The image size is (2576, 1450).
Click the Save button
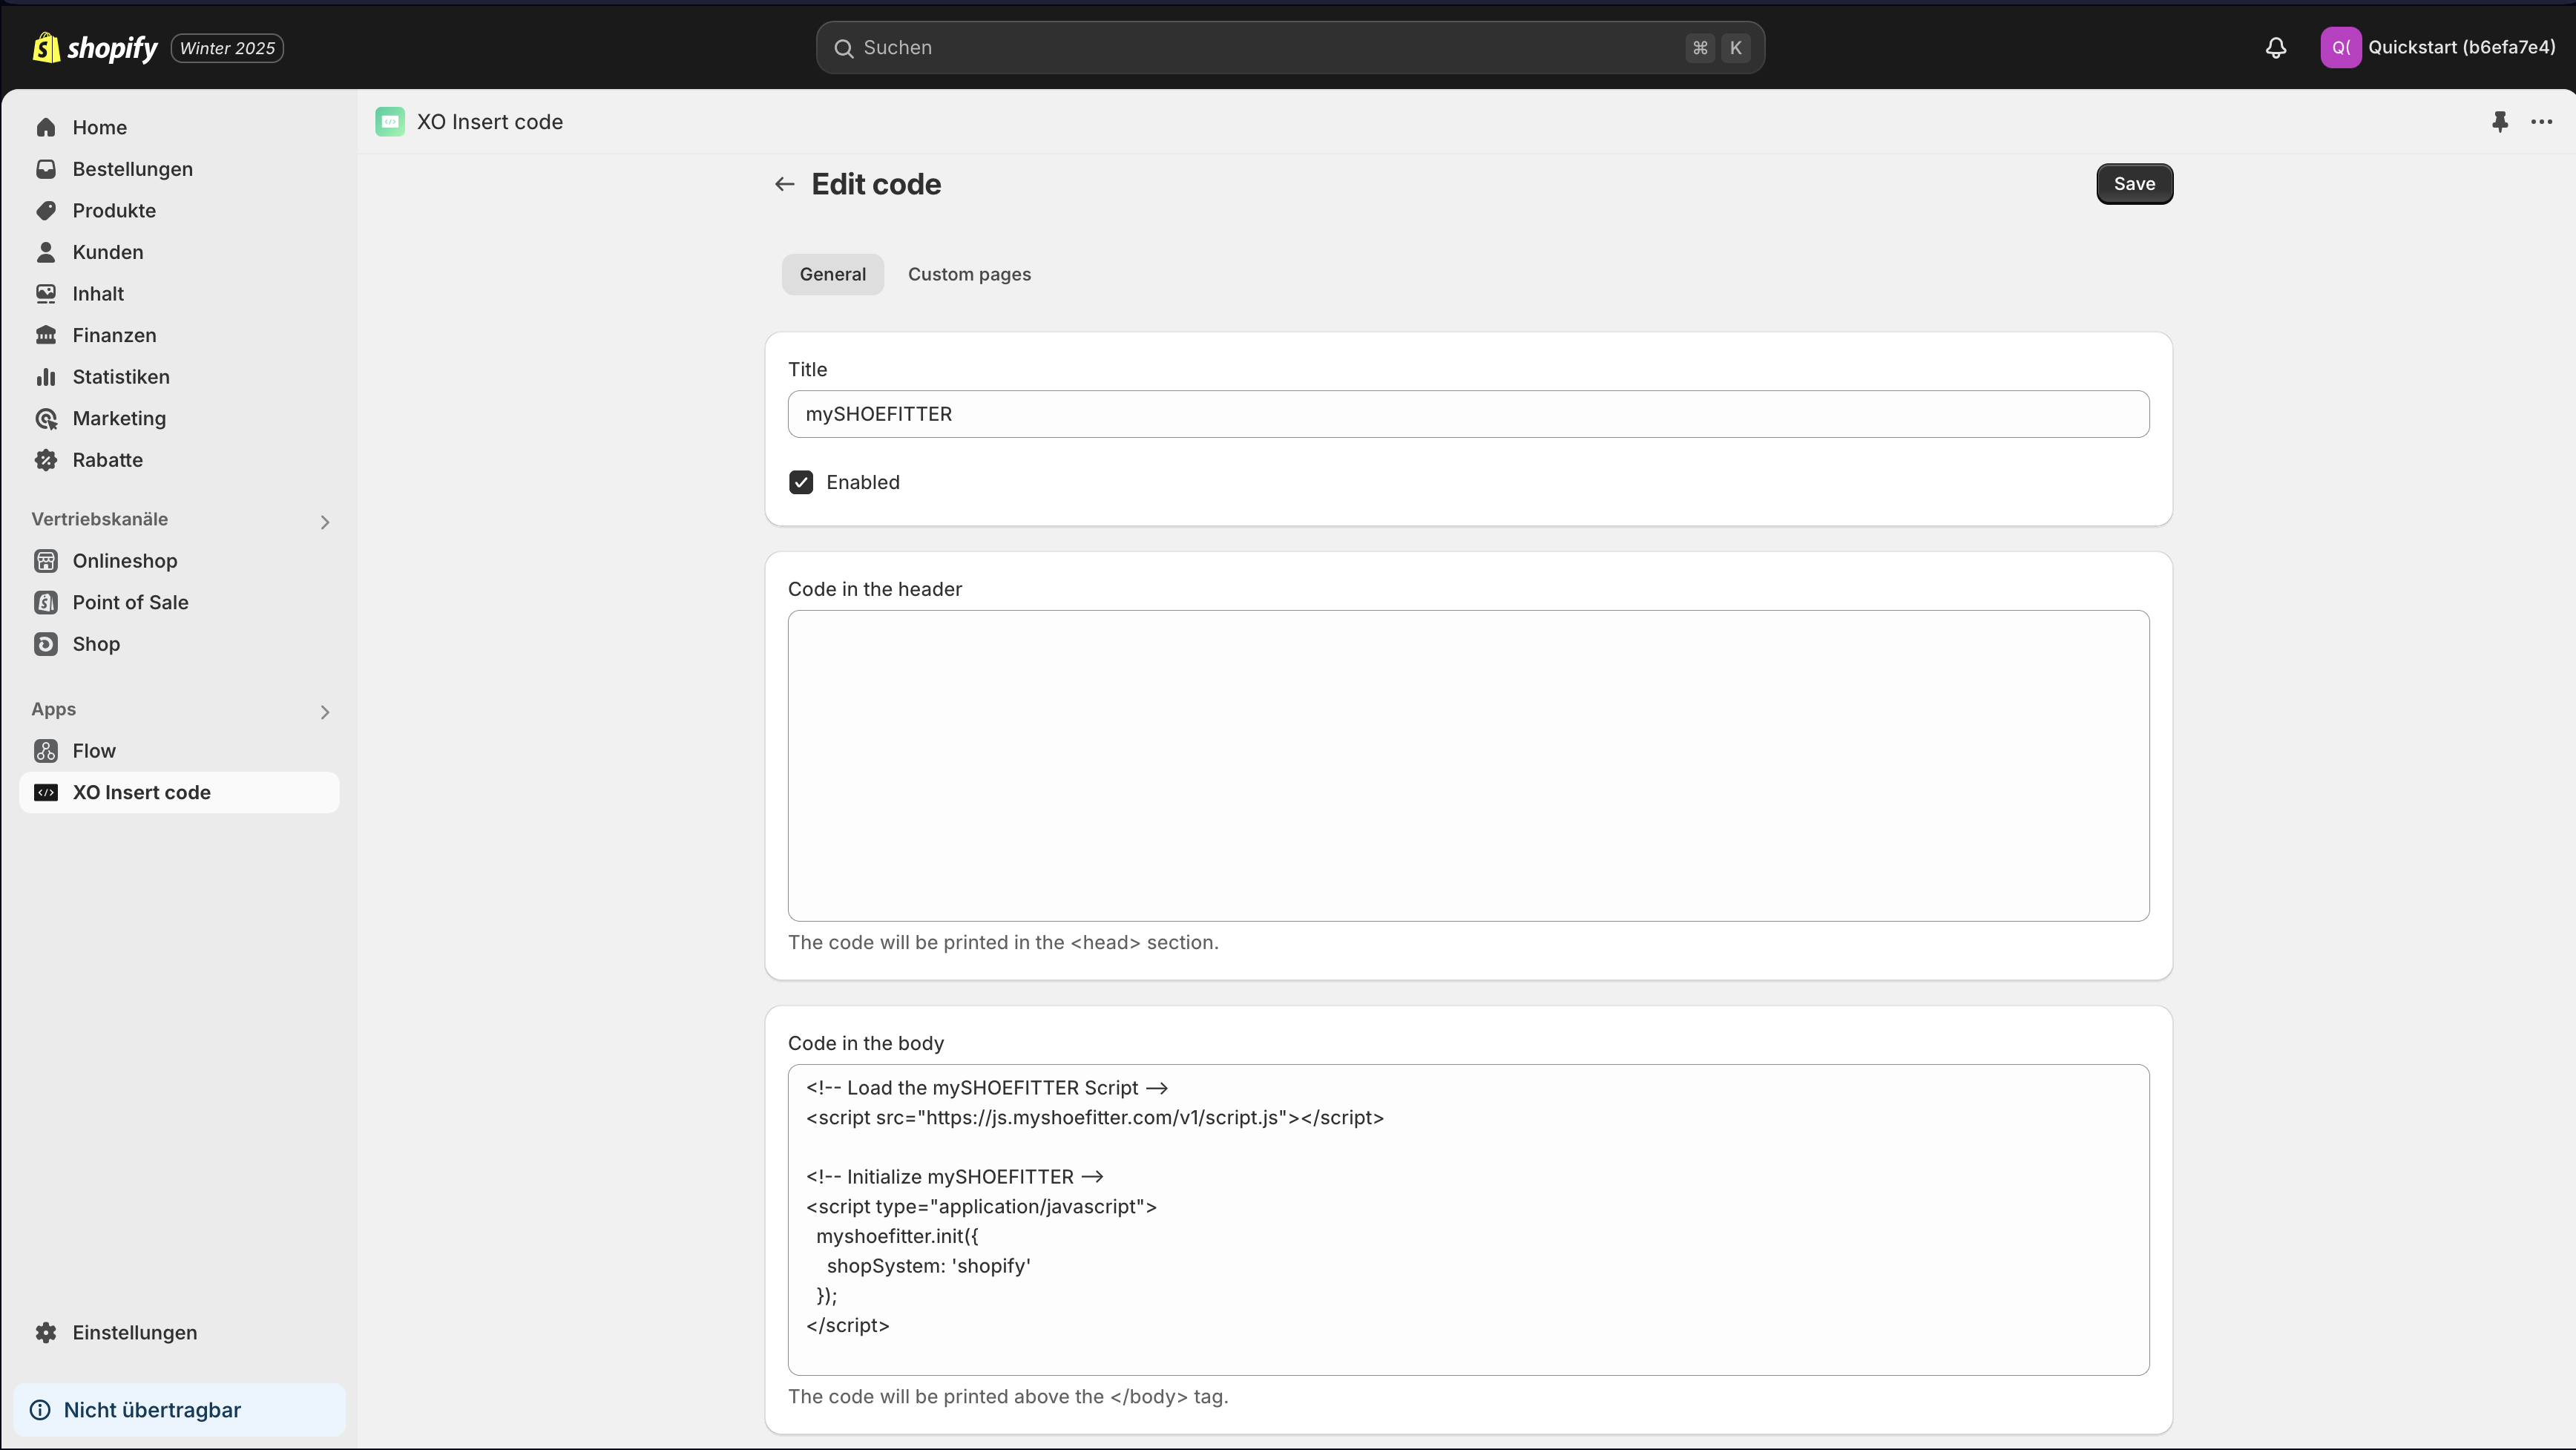pyautogui.click(x=2134, y=184)
